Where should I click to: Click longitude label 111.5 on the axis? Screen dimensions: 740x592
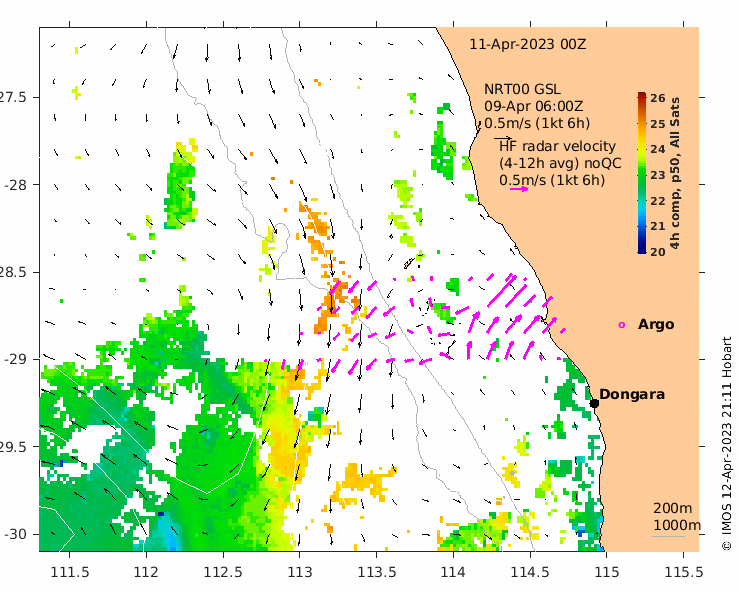[70, 572]
